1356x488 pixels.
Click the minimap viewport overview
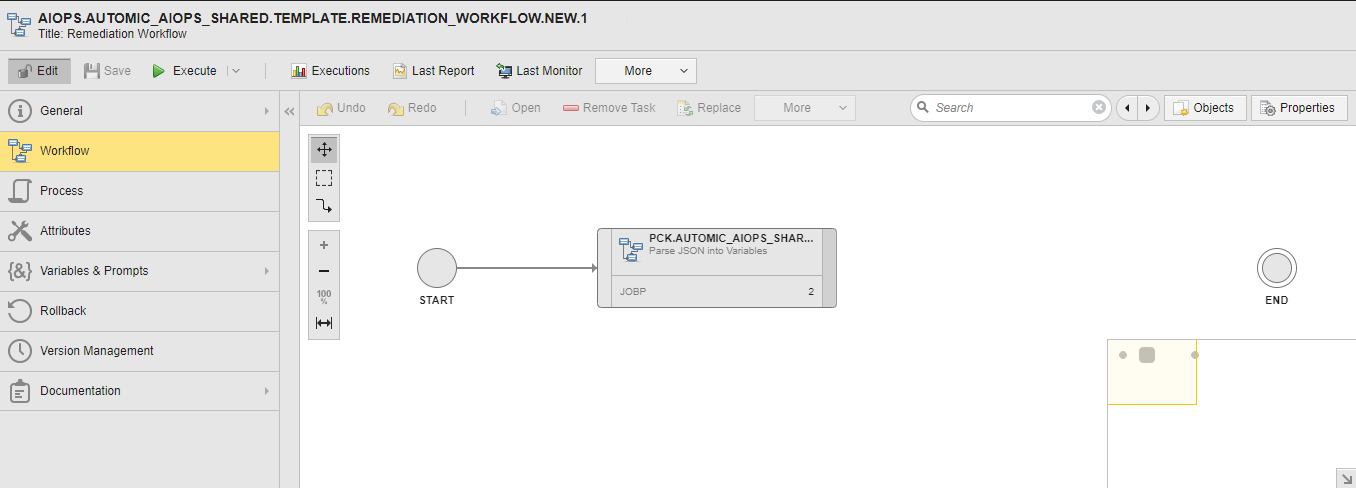point(1151,372)
